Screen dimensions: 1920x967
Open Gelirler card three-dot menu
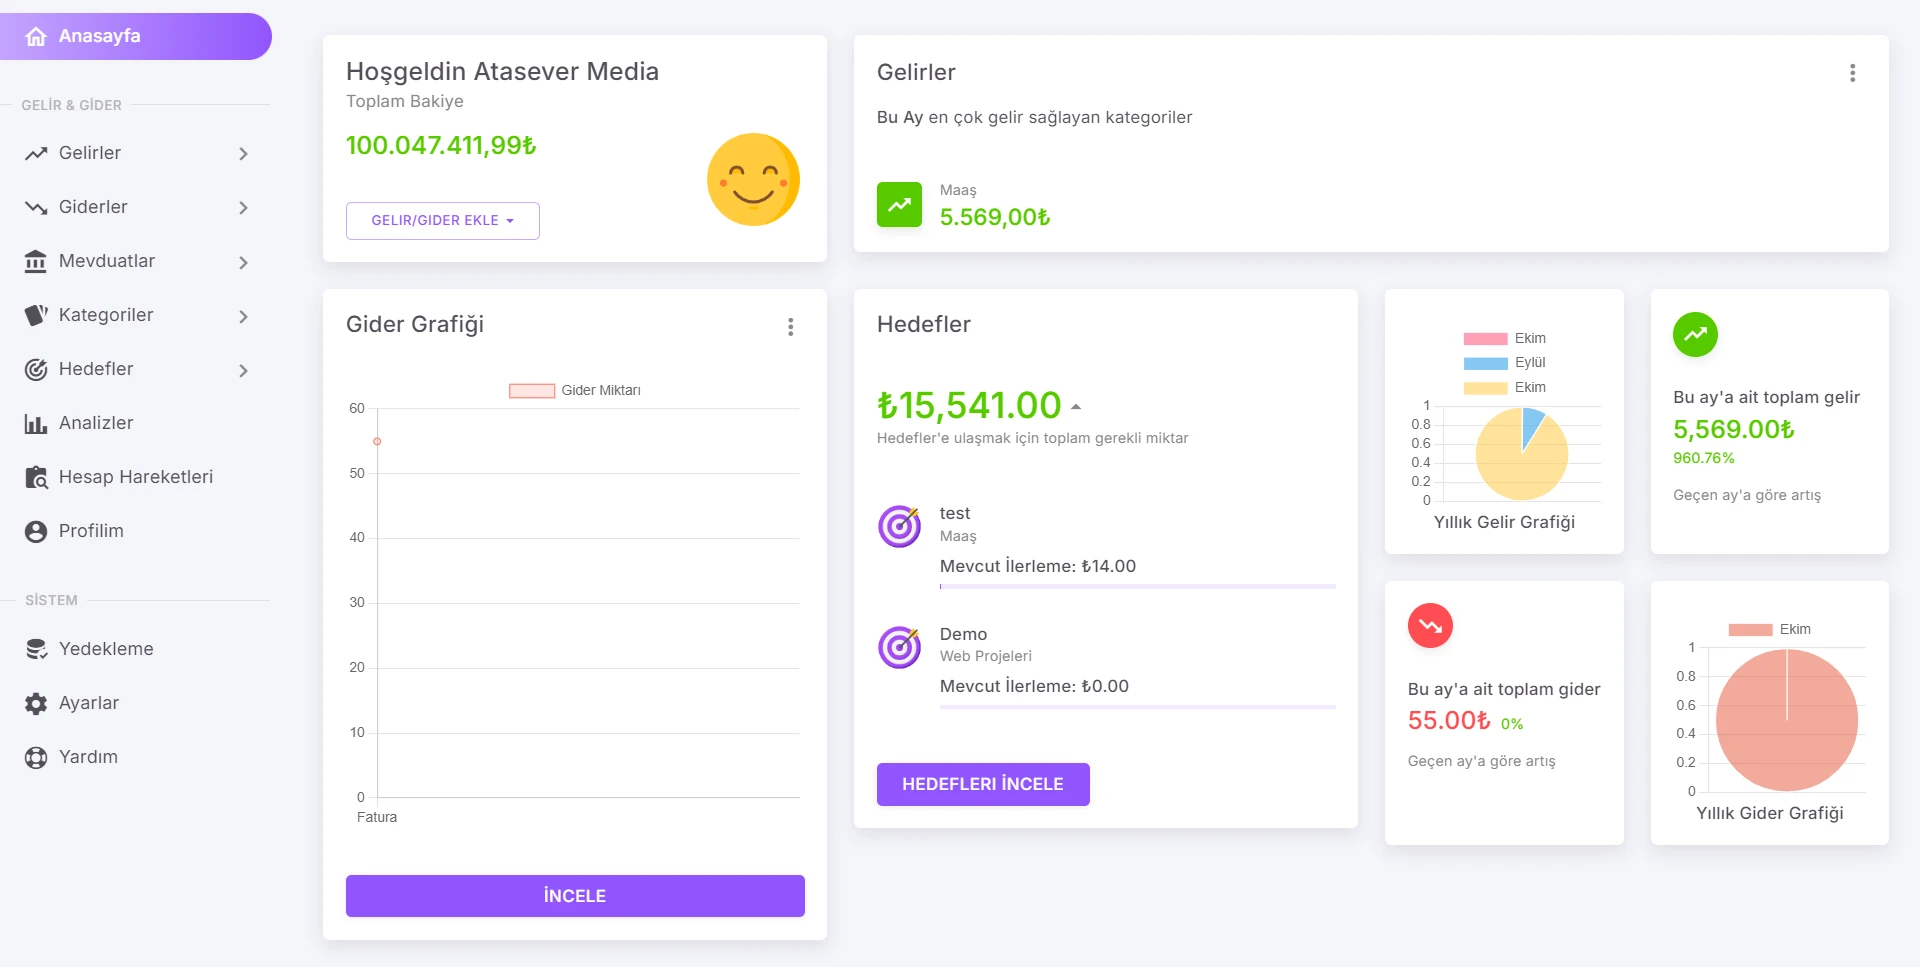1852,73
